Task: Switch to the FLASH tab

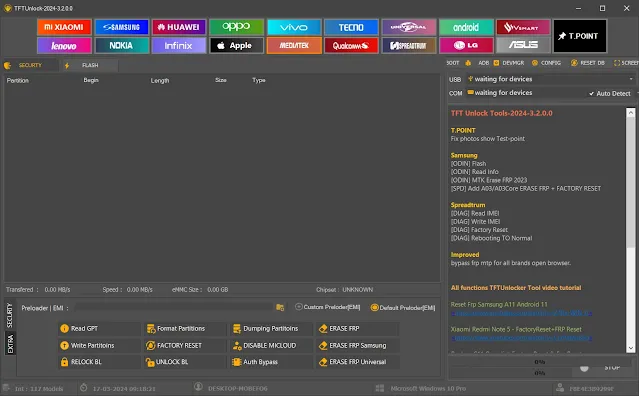Action: 90,65
